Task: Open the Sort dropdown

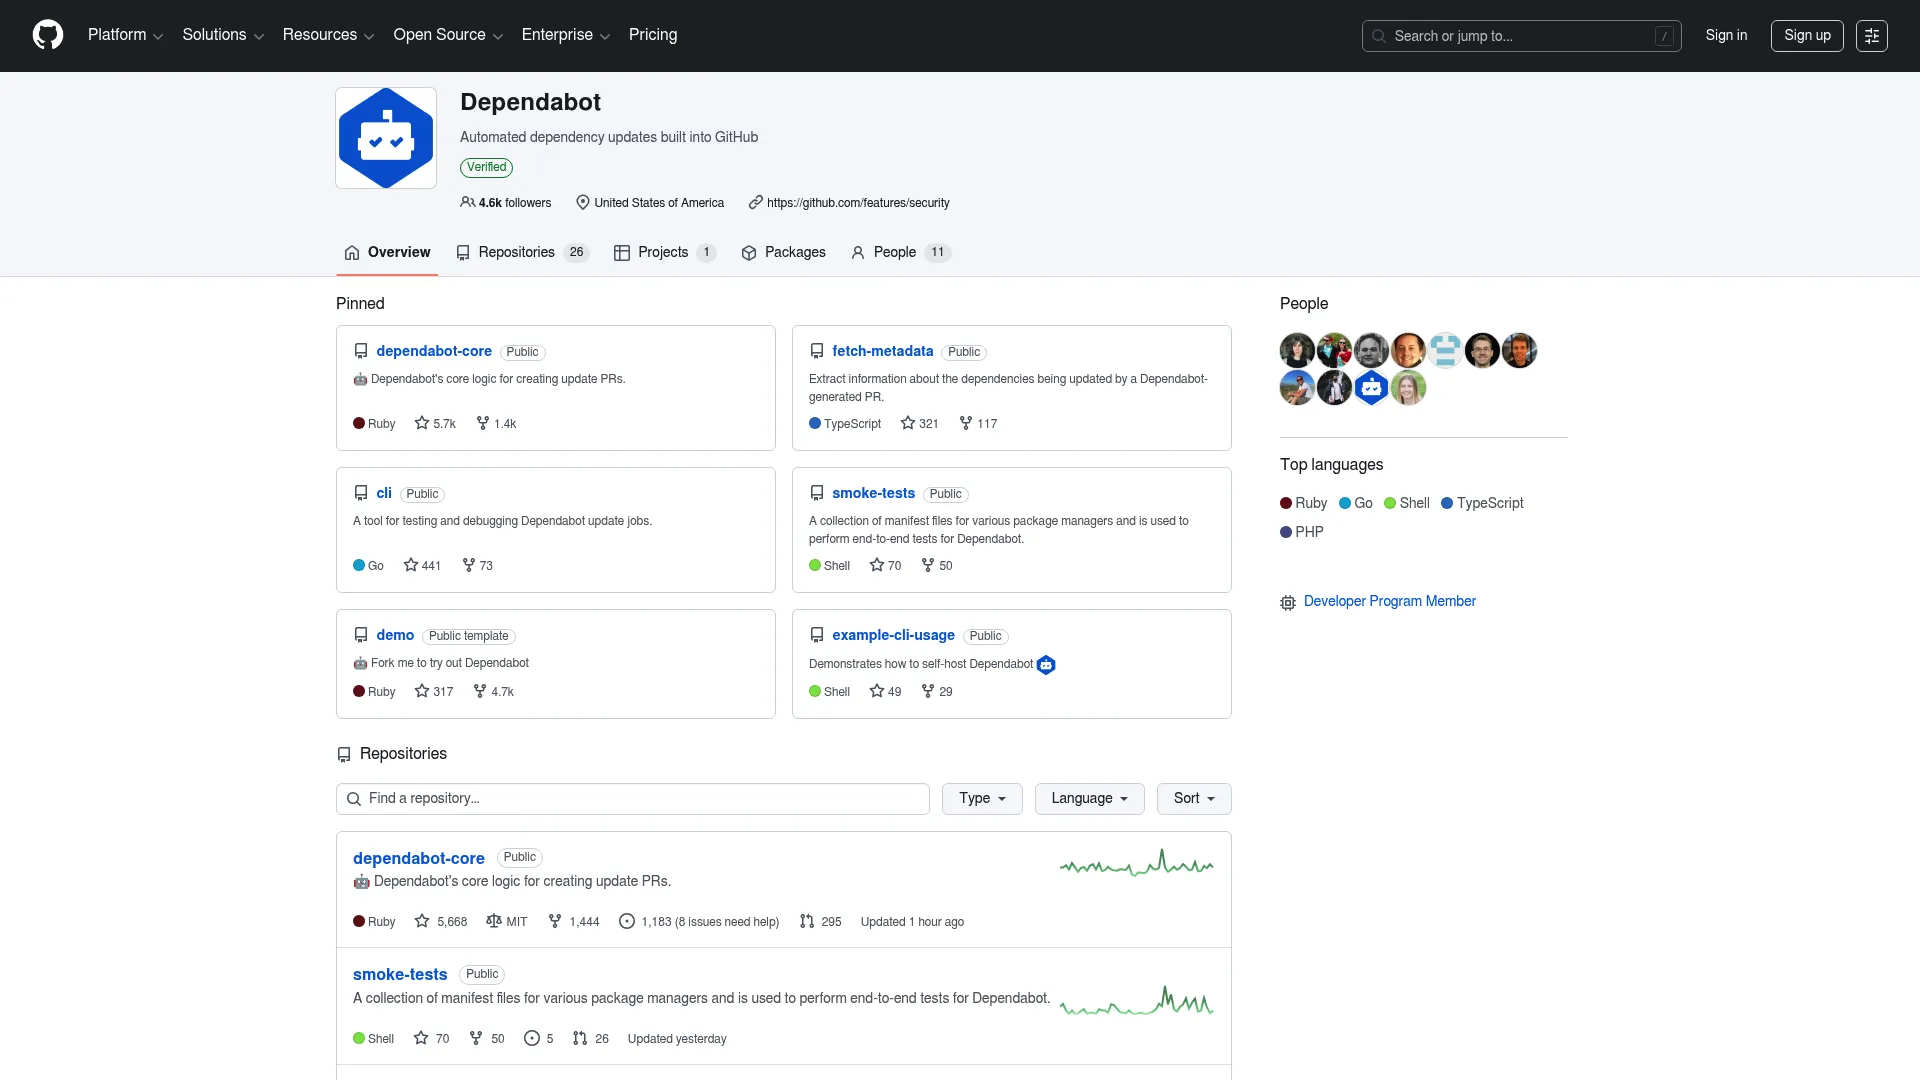Action: (1194, 798)
